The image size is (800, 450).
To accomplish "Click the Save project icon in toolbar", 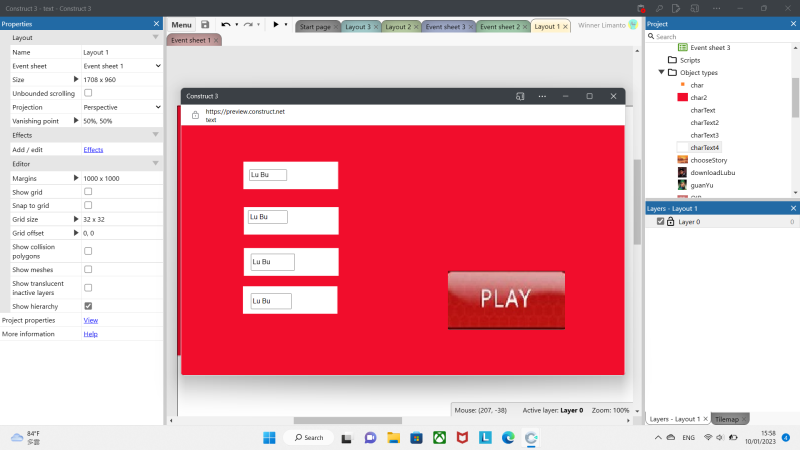I will pos(205,24).
